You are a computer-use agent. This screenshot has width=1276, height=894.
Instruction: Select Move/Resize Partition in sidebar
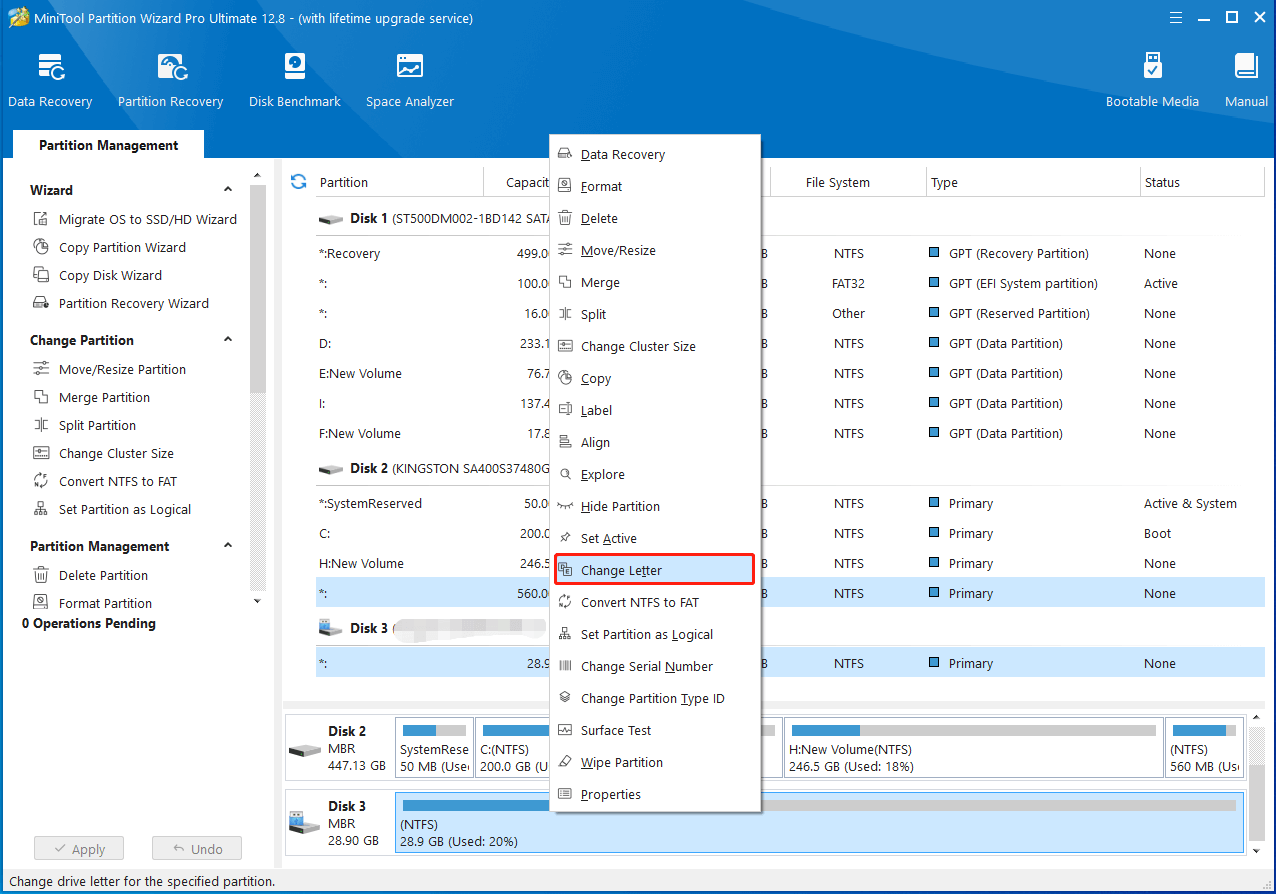[110, 369]
